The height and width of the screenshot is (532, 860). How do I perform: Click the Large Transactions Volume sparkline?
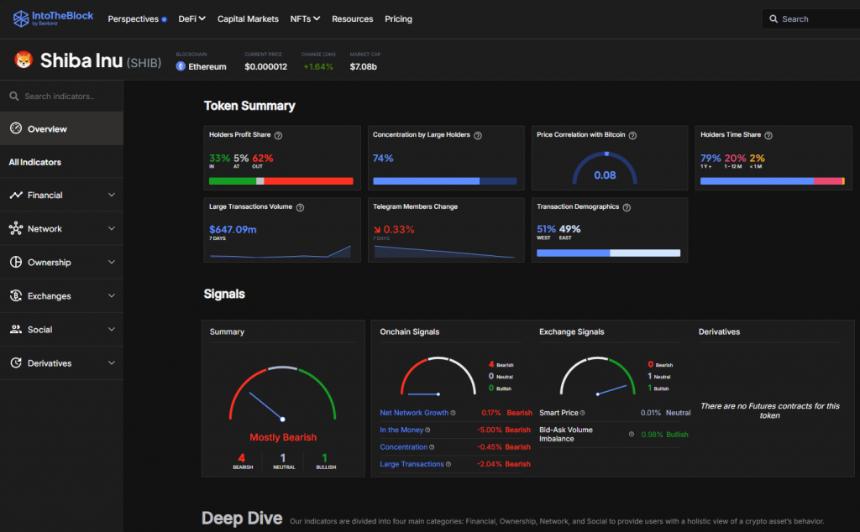coord(280,252)
